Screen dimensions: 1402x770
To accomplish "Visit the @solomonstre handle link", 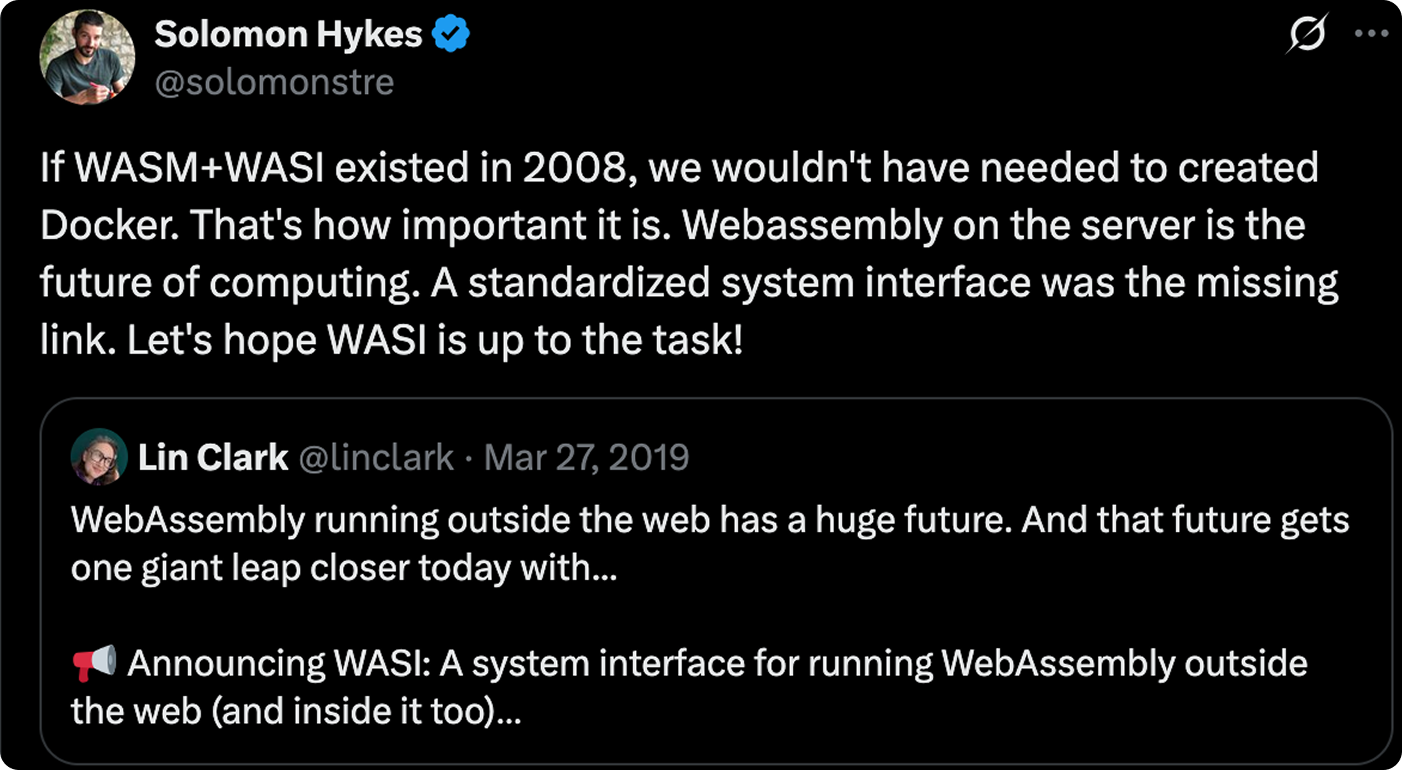I will (274, 82).
